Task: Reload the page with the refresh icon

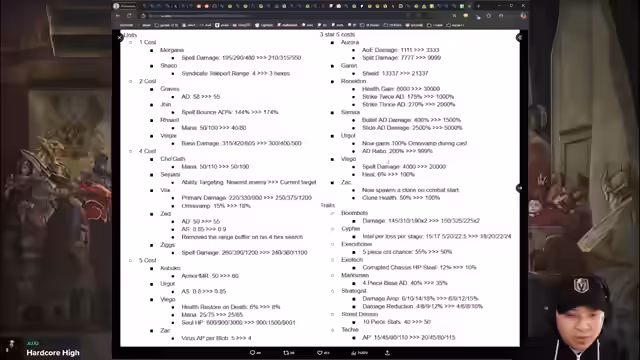Action: pos(129,16)
